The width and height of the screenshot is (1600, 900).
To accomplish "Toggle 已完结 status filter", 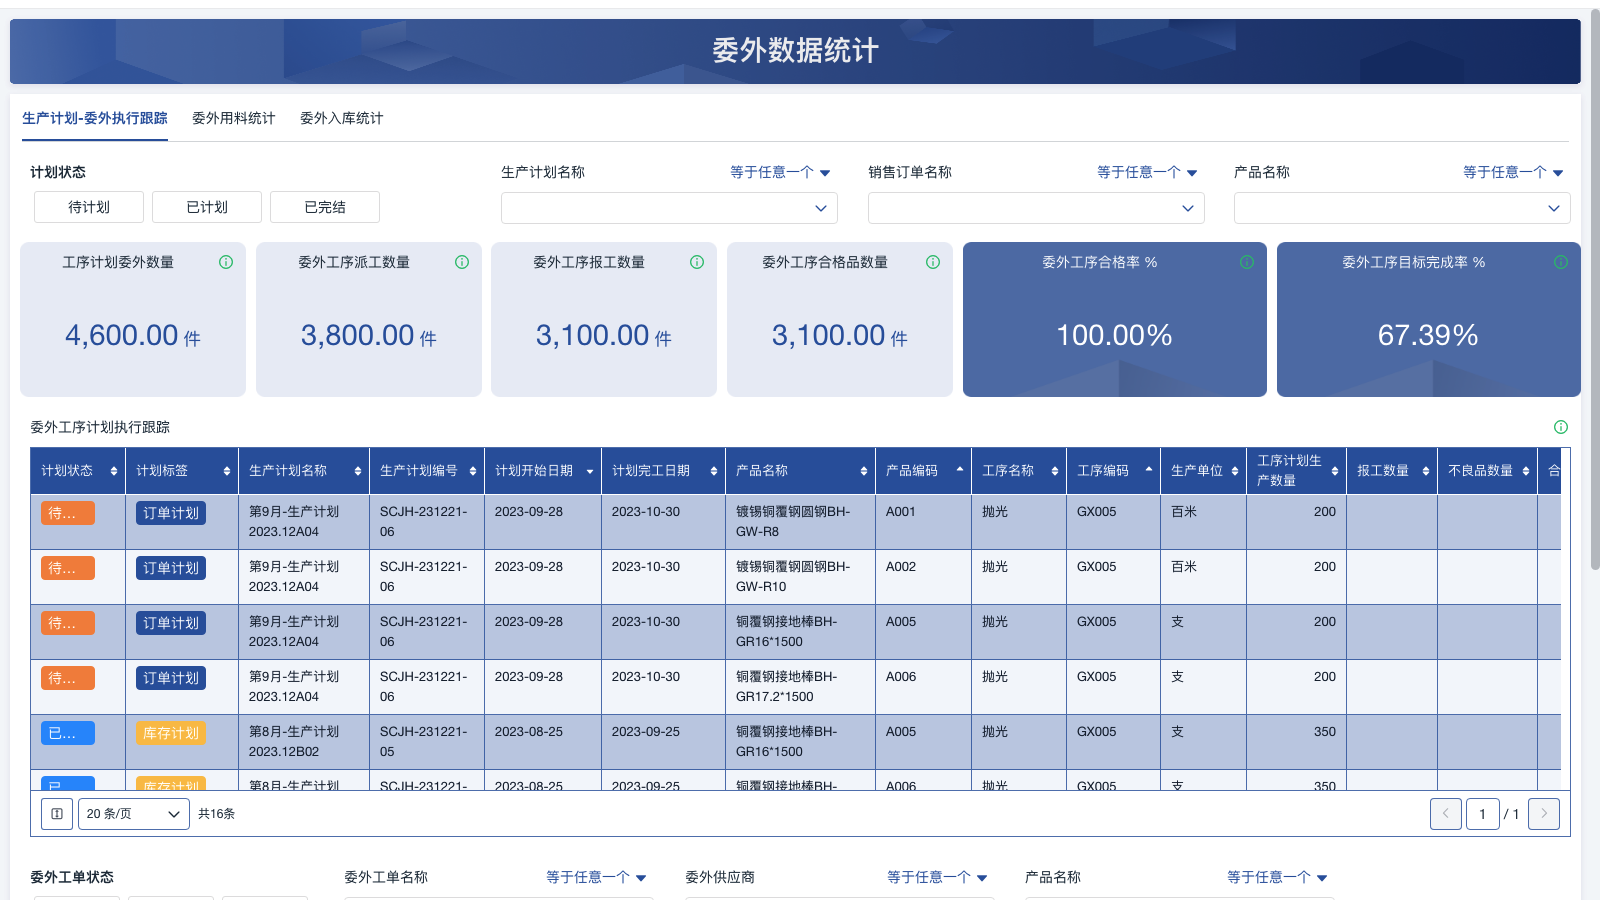I will click(325, 207).
